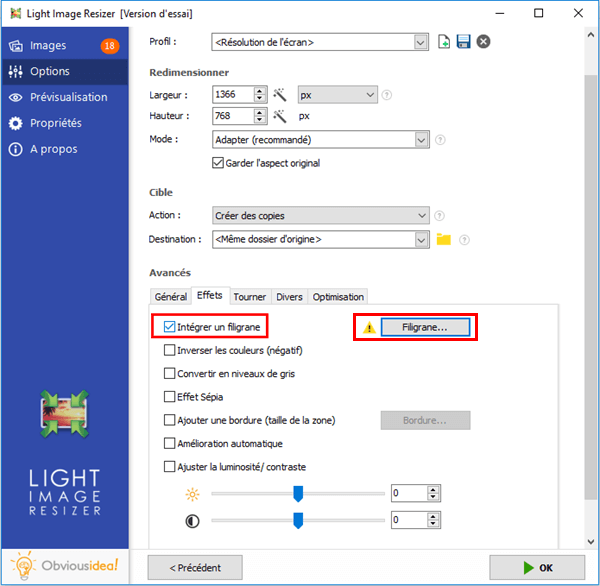Viewport: 600px width, 586px height.
Task: Click the vertical scrollbar up arrow
Action: pyautogui.click(x=591, y=35)
